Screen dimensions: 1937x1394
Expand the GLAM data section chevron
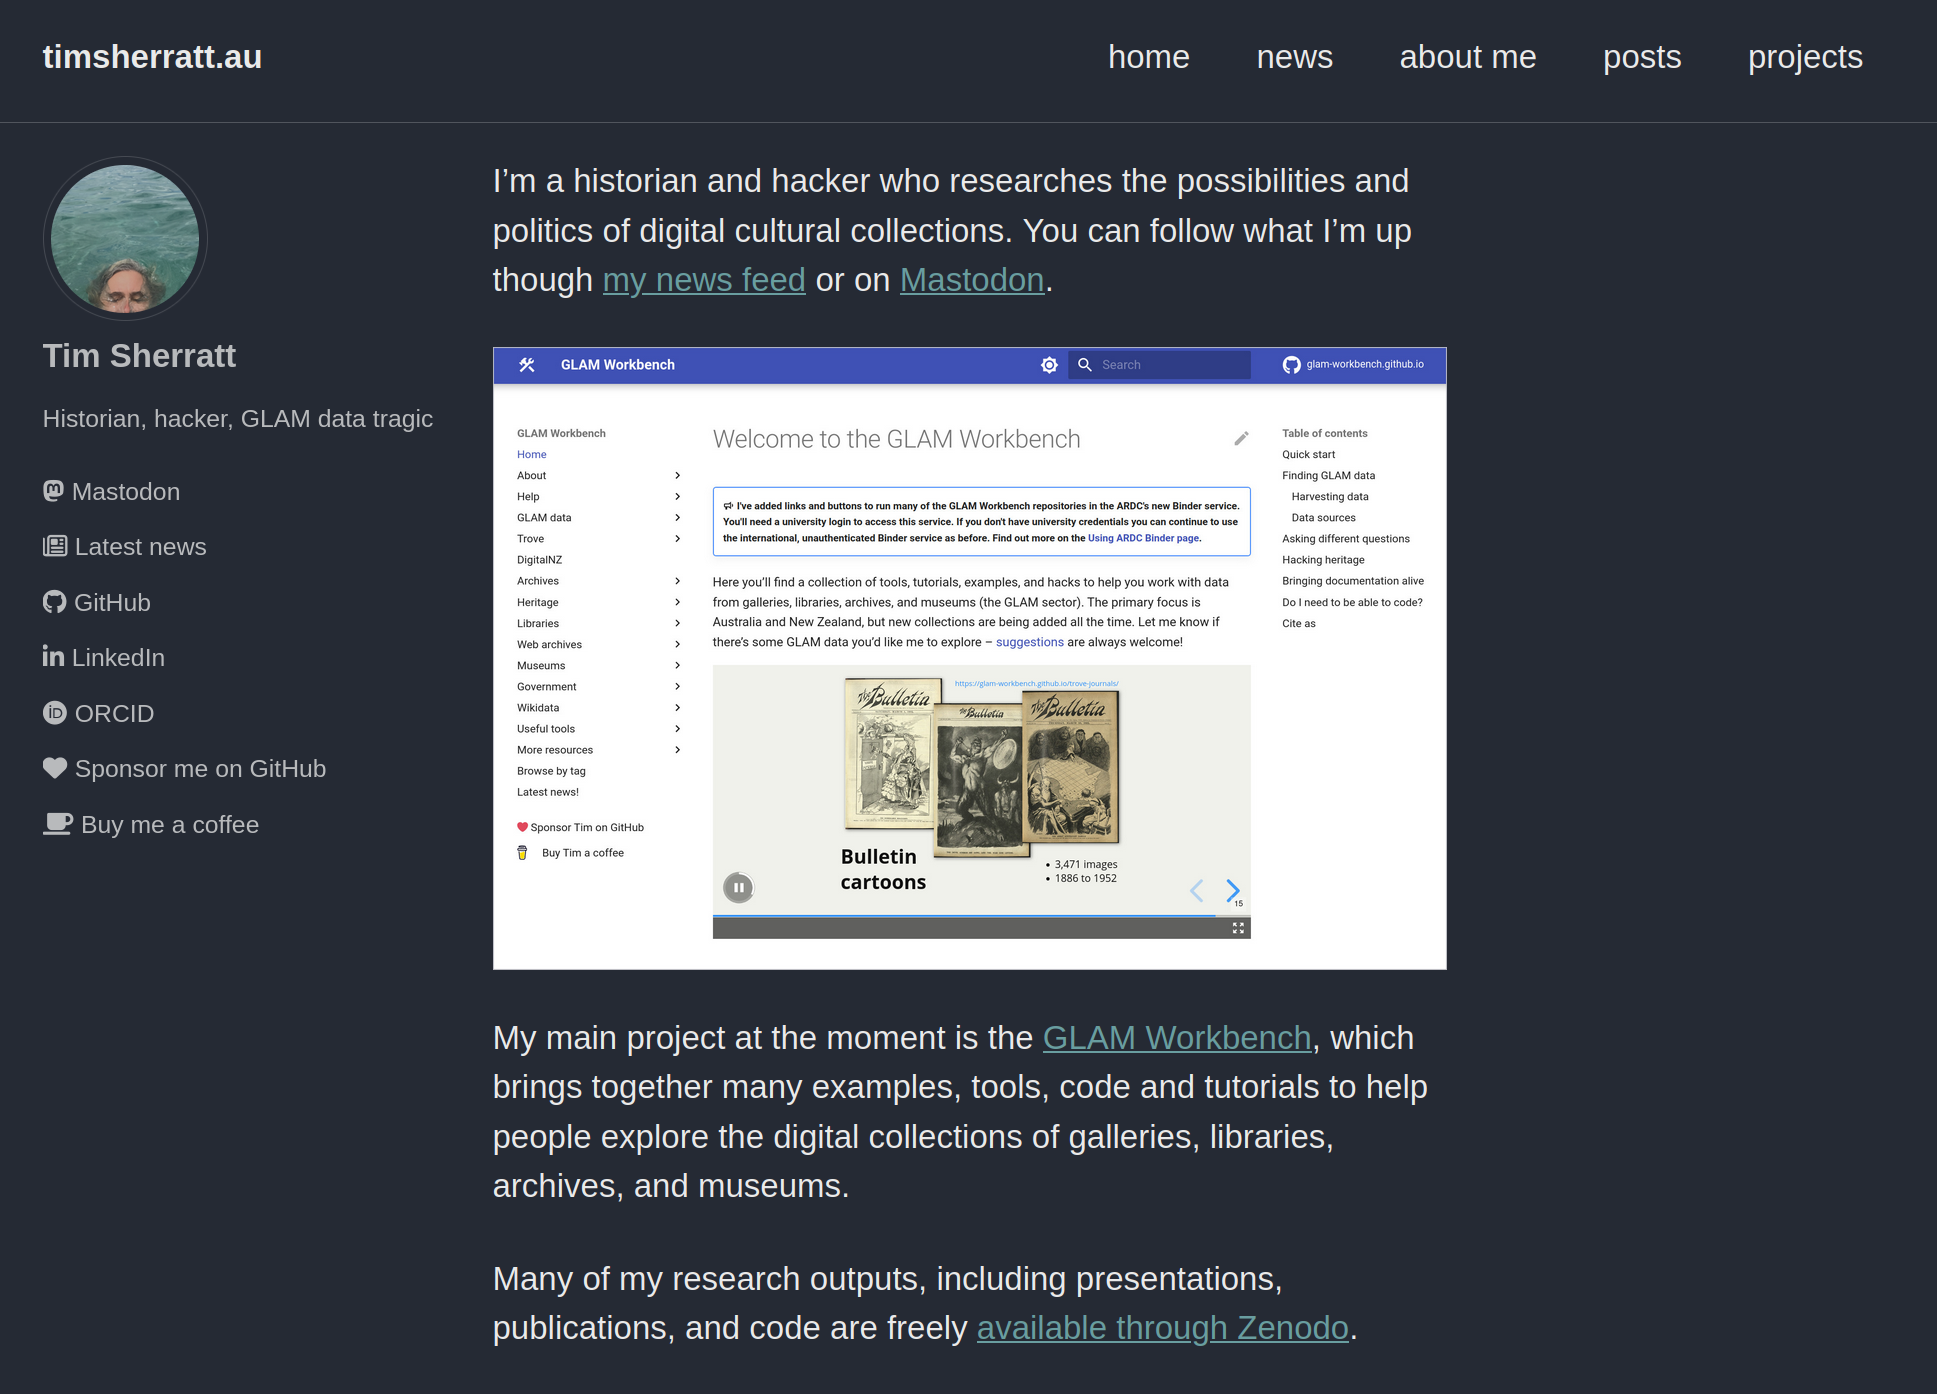677,518
